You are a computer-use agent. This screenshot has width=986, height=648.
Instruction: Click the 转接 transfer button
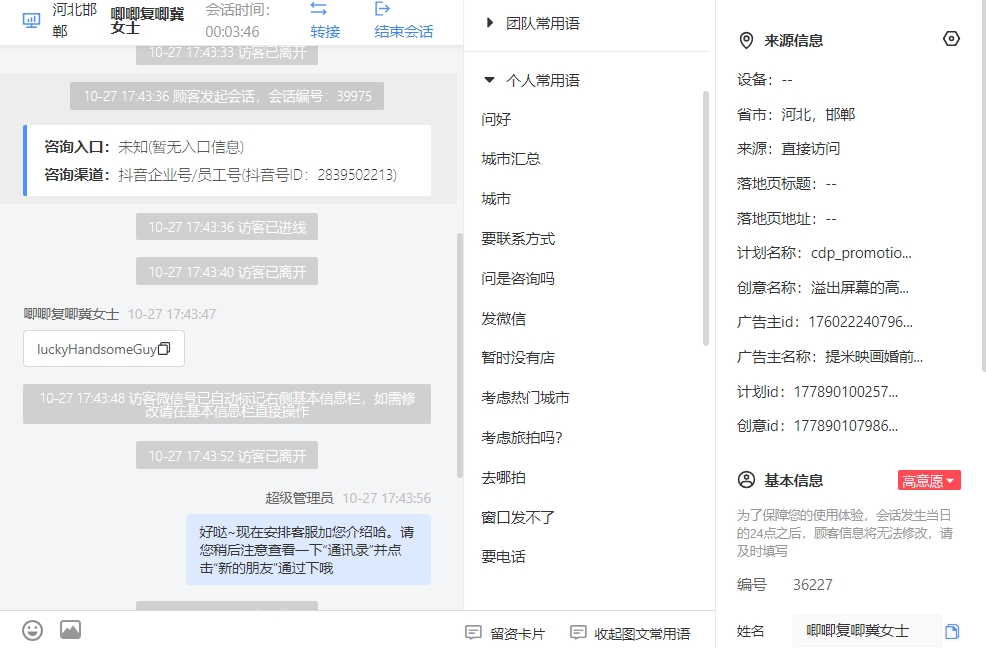(325, 31)
